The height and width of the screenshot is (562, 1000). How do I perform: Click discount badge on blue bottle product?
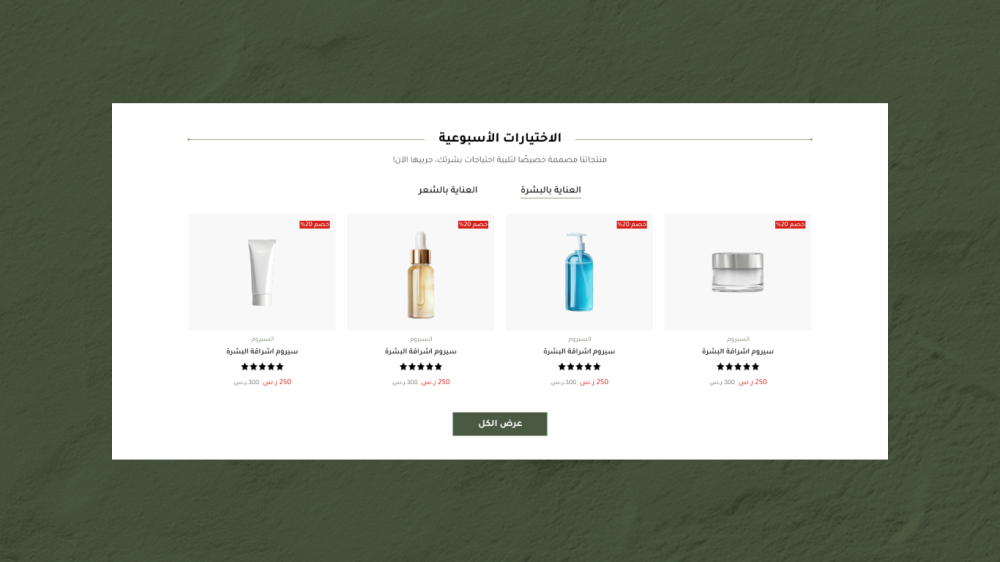tap(631, 225)
